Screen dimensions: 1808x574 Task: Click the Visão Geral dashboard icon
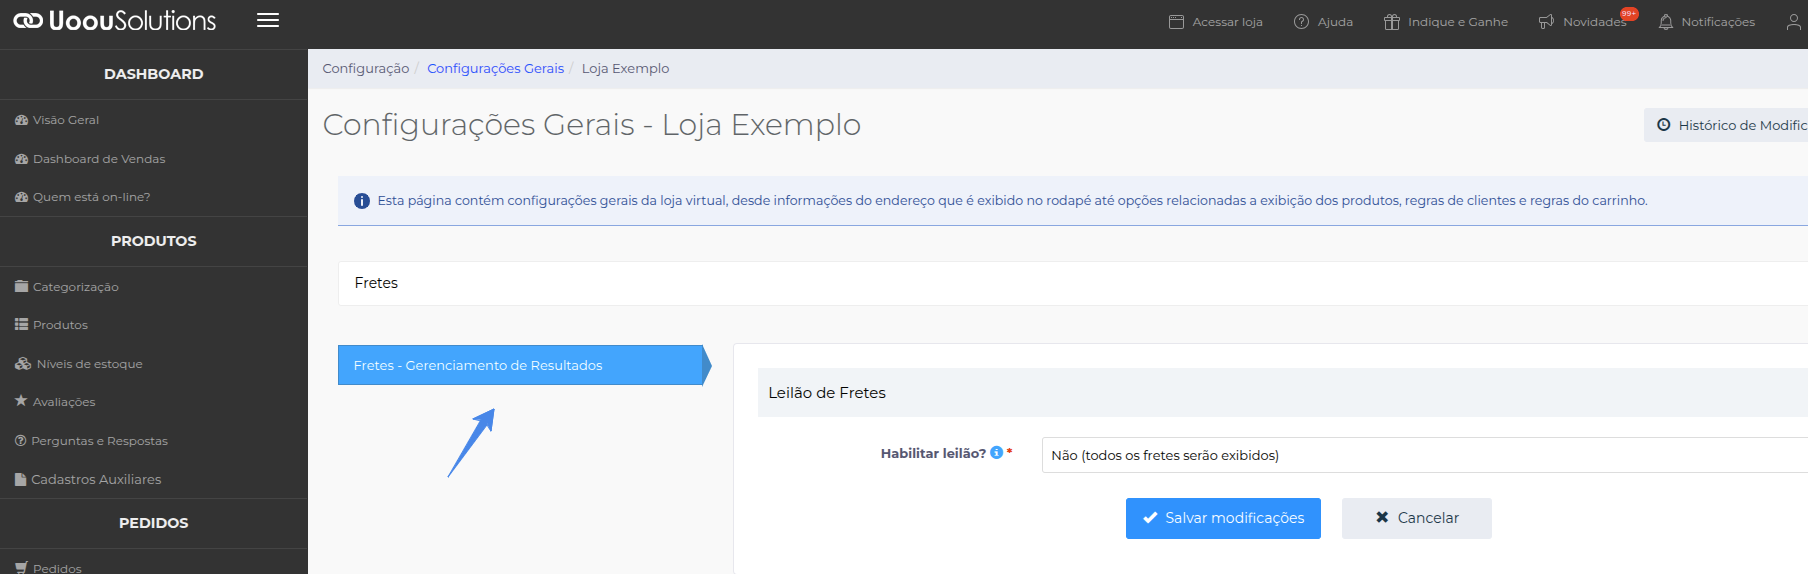pos(21,120)
